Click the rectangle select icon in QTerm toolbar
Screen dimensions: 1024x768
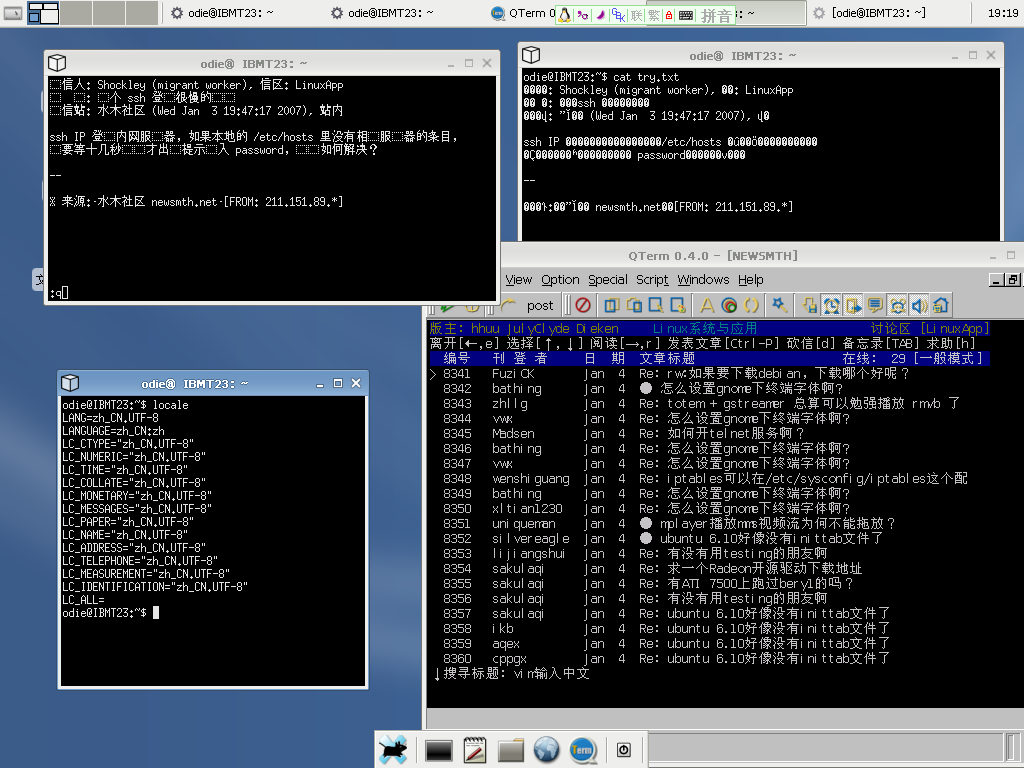coord(656,305)
